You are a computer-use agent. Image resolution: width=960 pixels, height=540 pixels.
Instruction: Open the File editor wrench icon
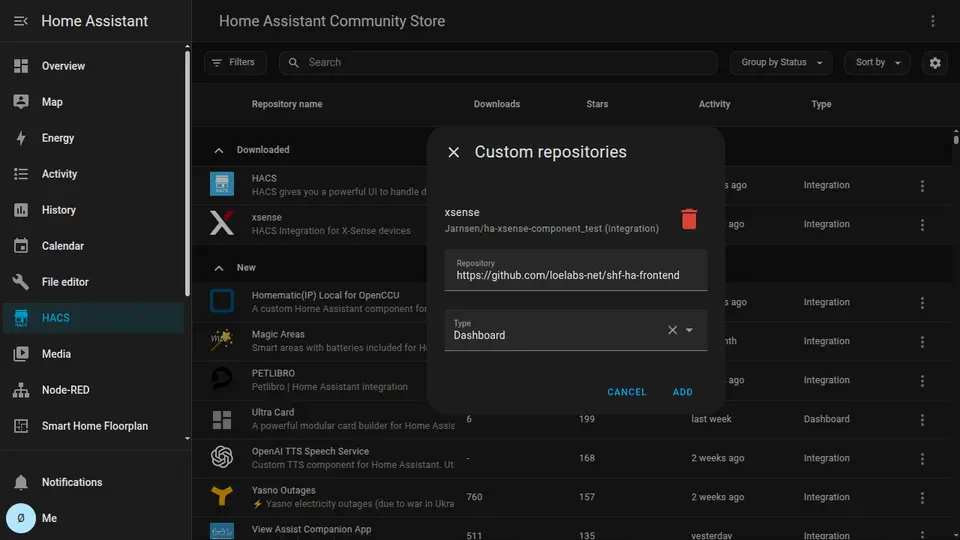21,282
